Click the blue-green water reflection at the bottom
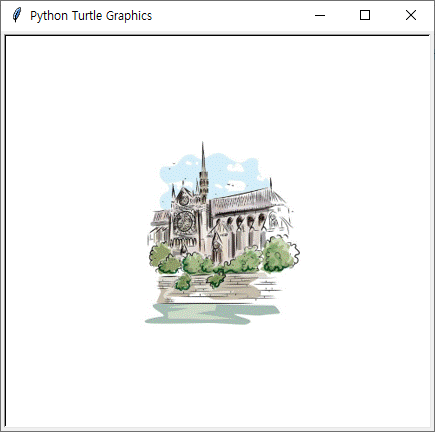Image resolution: width=435 pixels, height=432 pixels. click(x=213, y=314)
